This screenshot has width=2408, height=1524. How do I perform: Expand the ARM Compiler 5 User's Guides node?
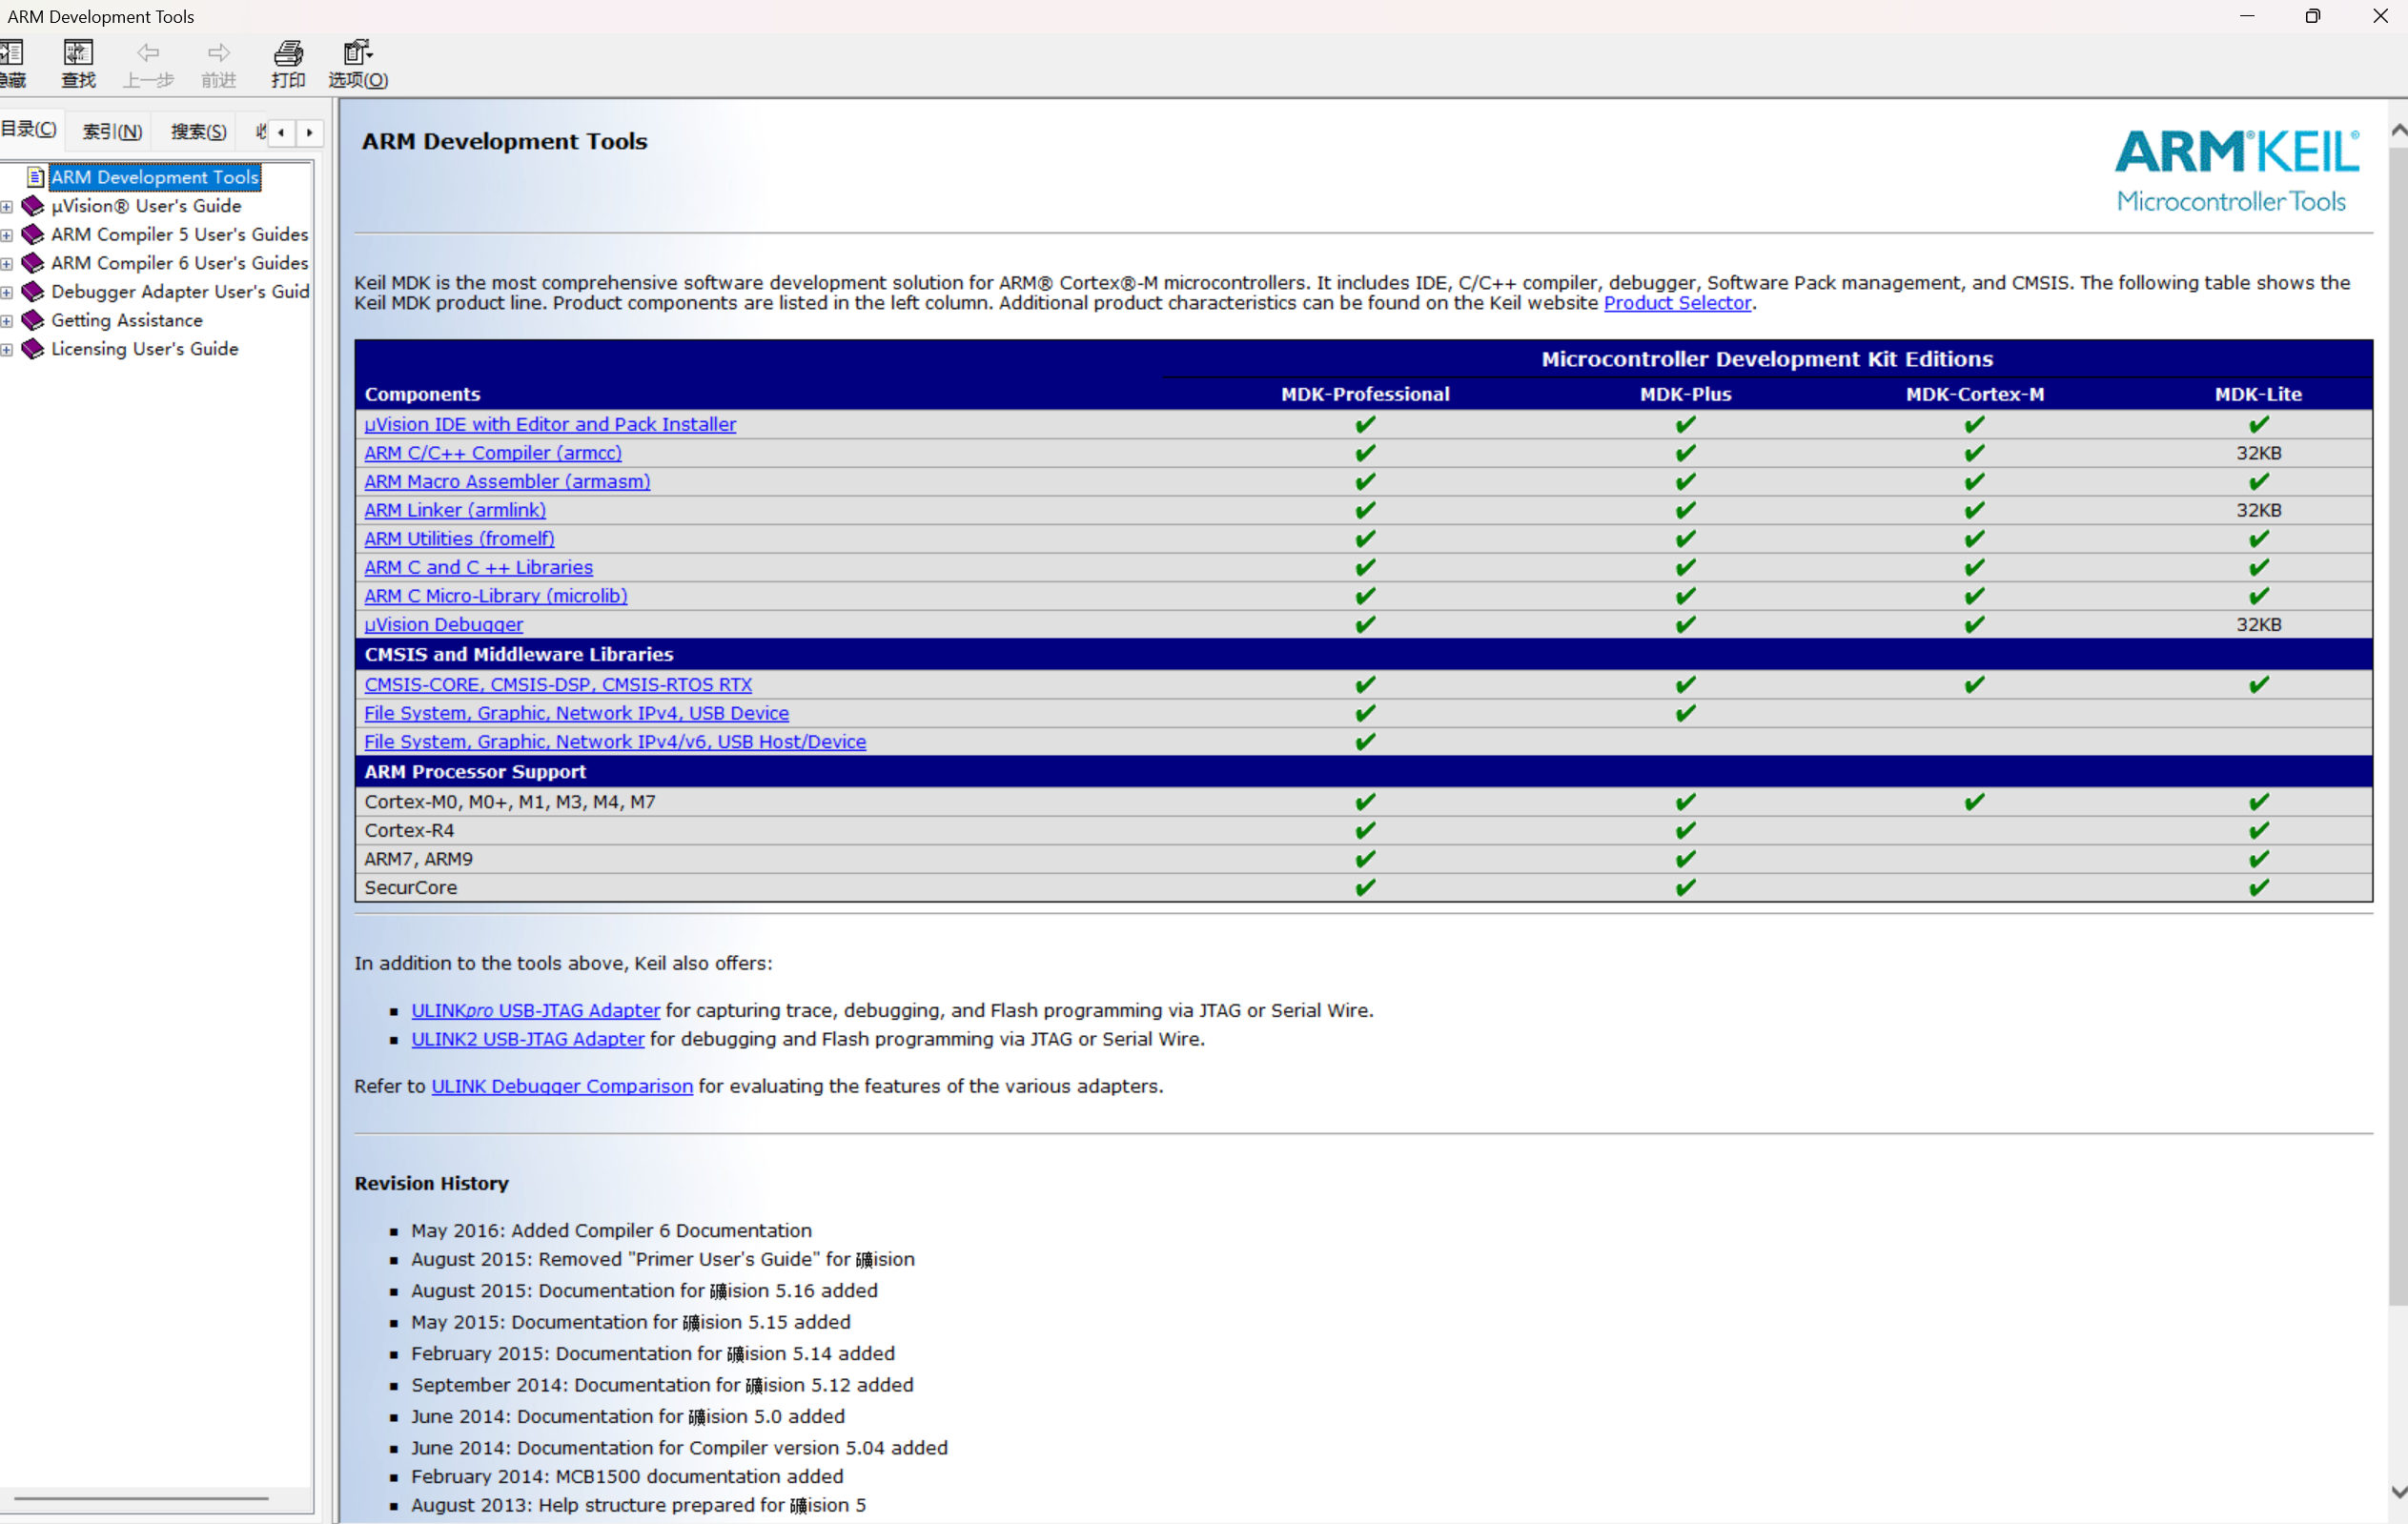6,236
